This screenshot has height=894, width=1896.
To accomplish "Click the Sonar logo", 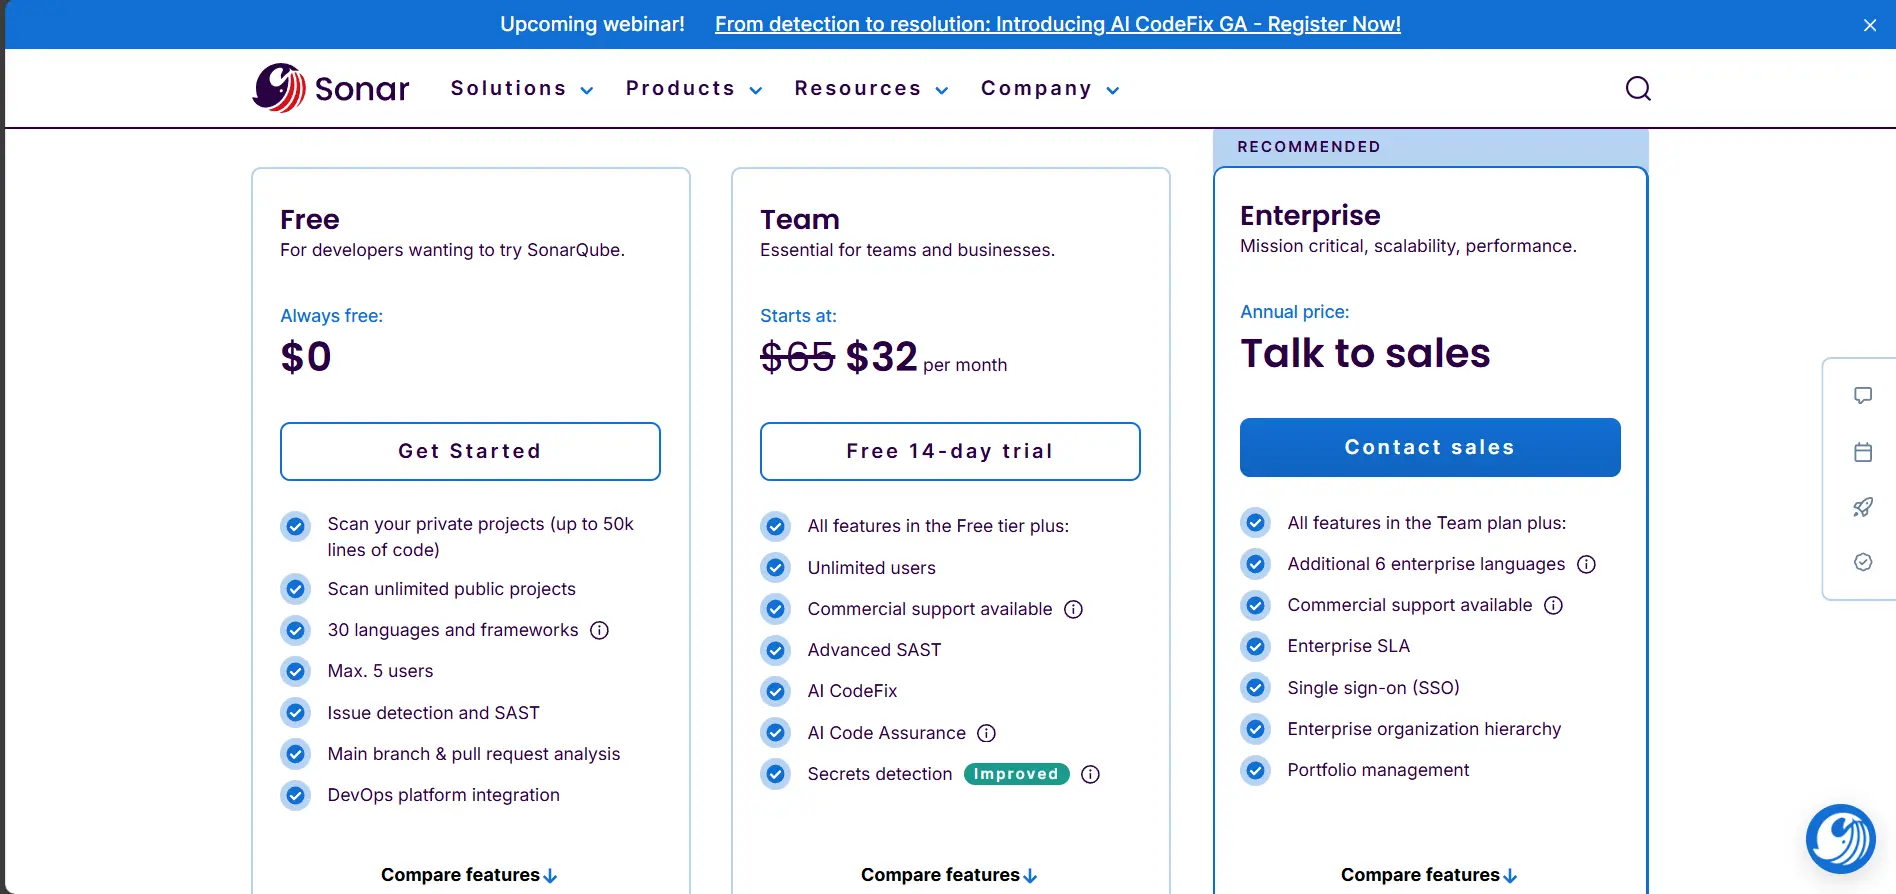I will 331,88.
